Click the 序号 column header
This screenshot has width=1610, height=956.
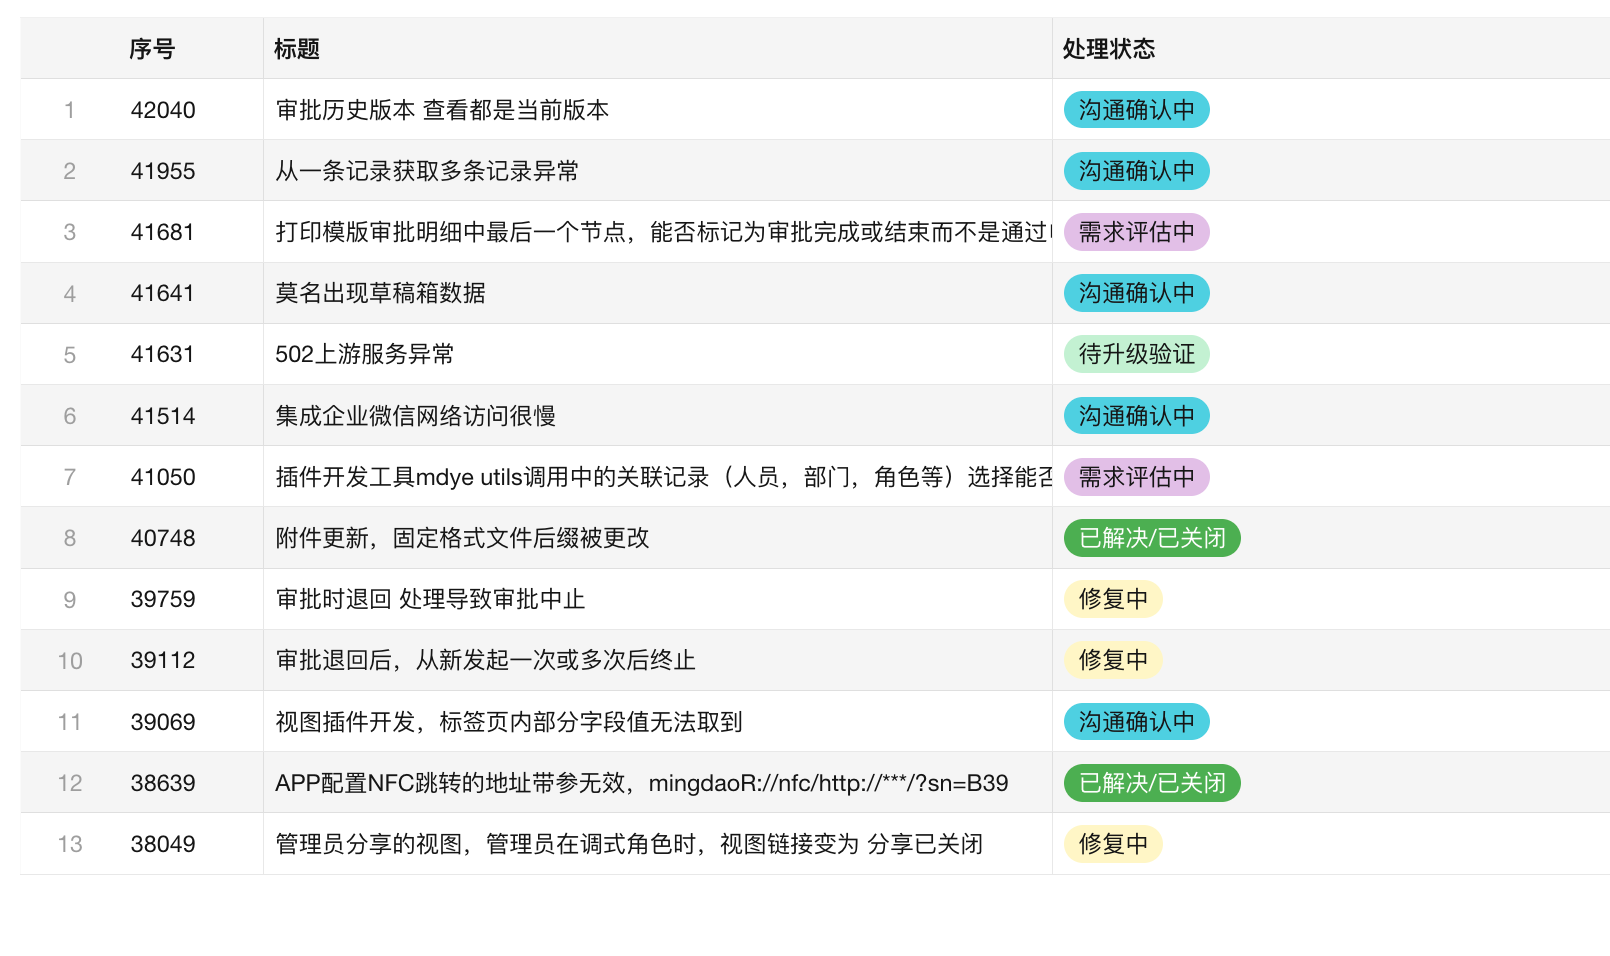coord(152,49)
